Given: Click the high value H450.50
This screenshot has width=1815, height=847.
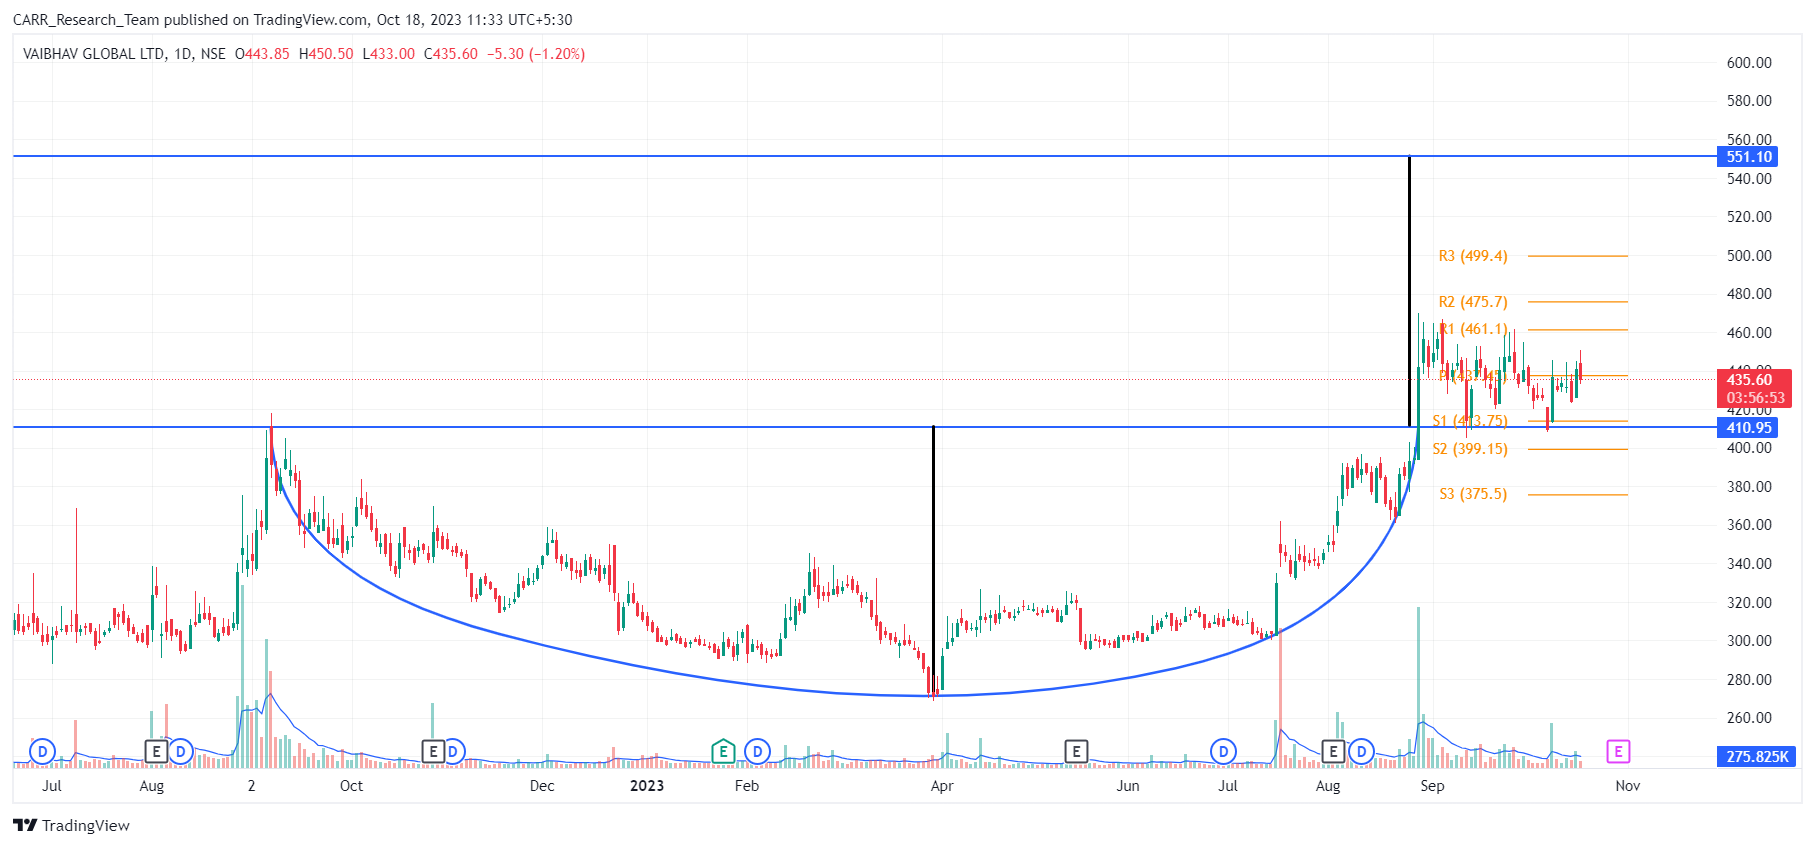Looking at the screenshot, I should (326, 54).
